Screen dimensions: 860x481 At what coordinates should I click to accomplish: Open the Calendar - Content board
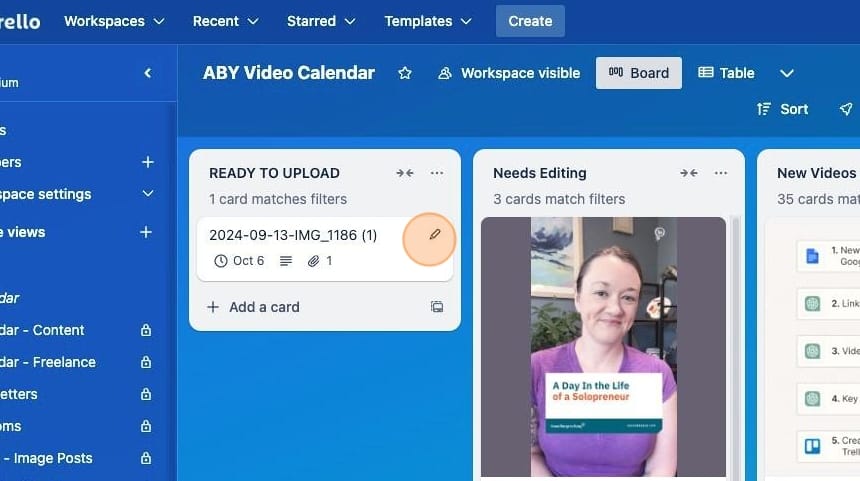tap(42, 330)
